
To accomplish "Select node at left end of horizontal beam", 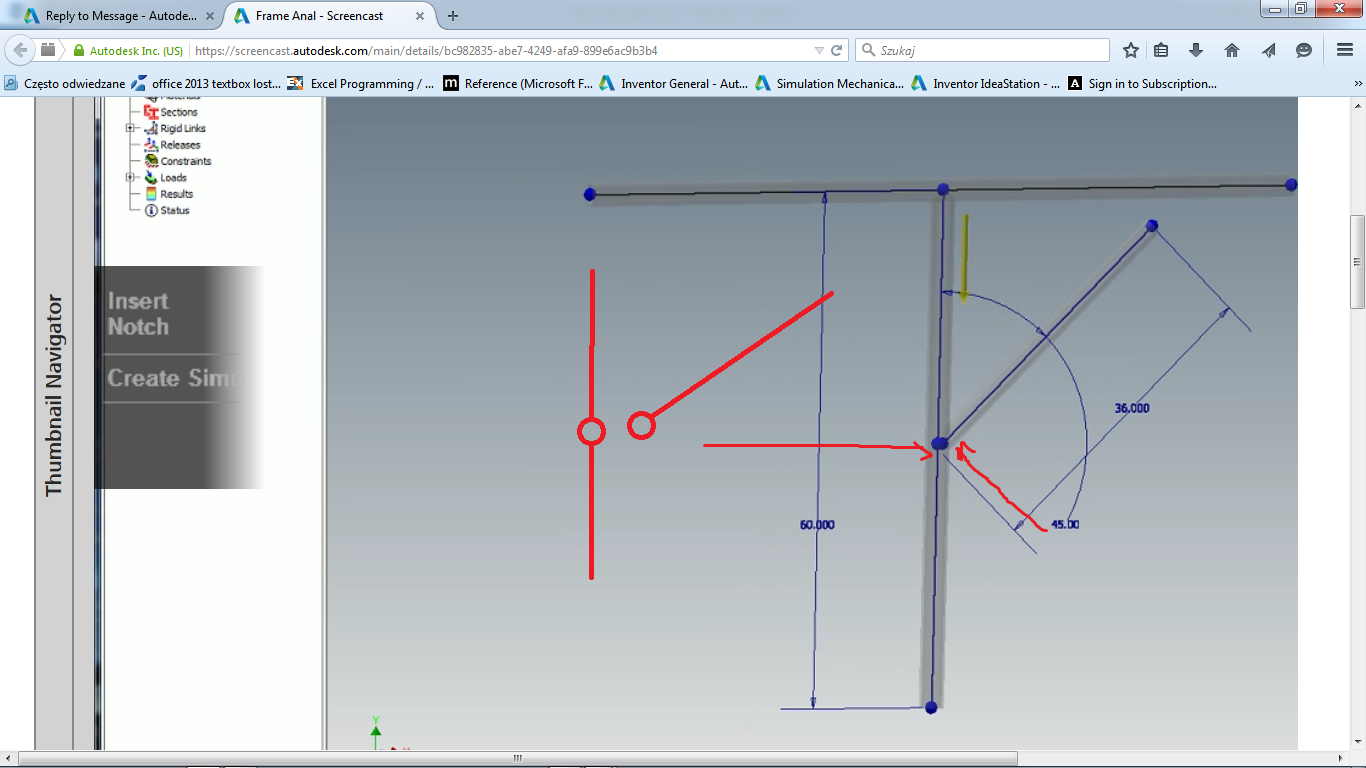I will 590,194.
